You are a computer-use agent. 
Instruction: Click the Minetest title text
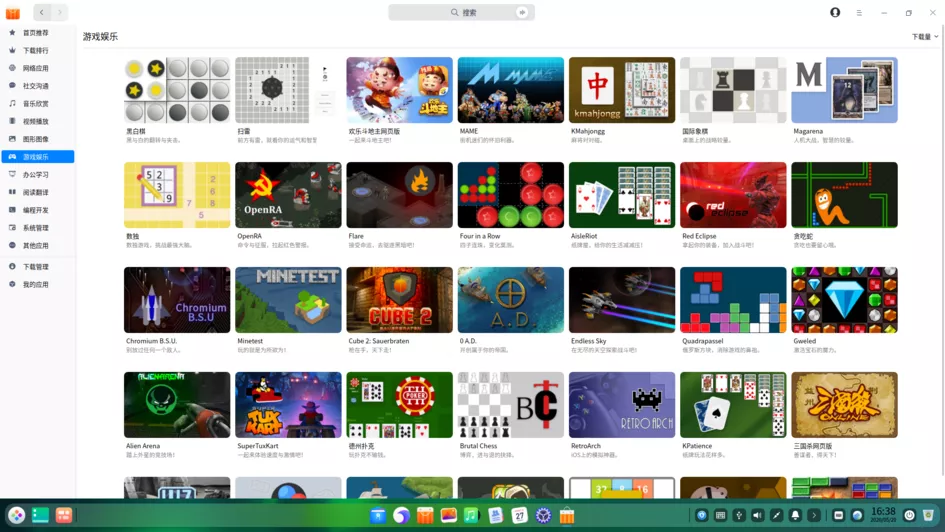pyautogui.click(x=250, y=341)
